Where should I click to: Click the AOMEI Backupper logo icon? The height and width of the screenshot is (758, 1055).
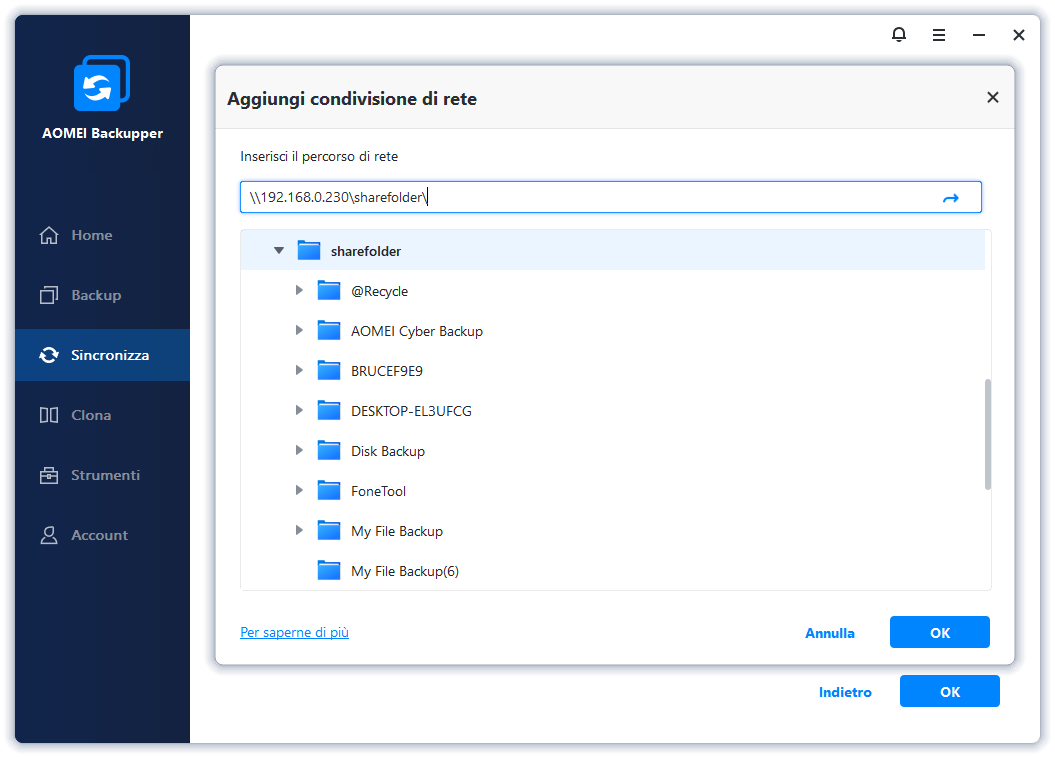(102, 83)
